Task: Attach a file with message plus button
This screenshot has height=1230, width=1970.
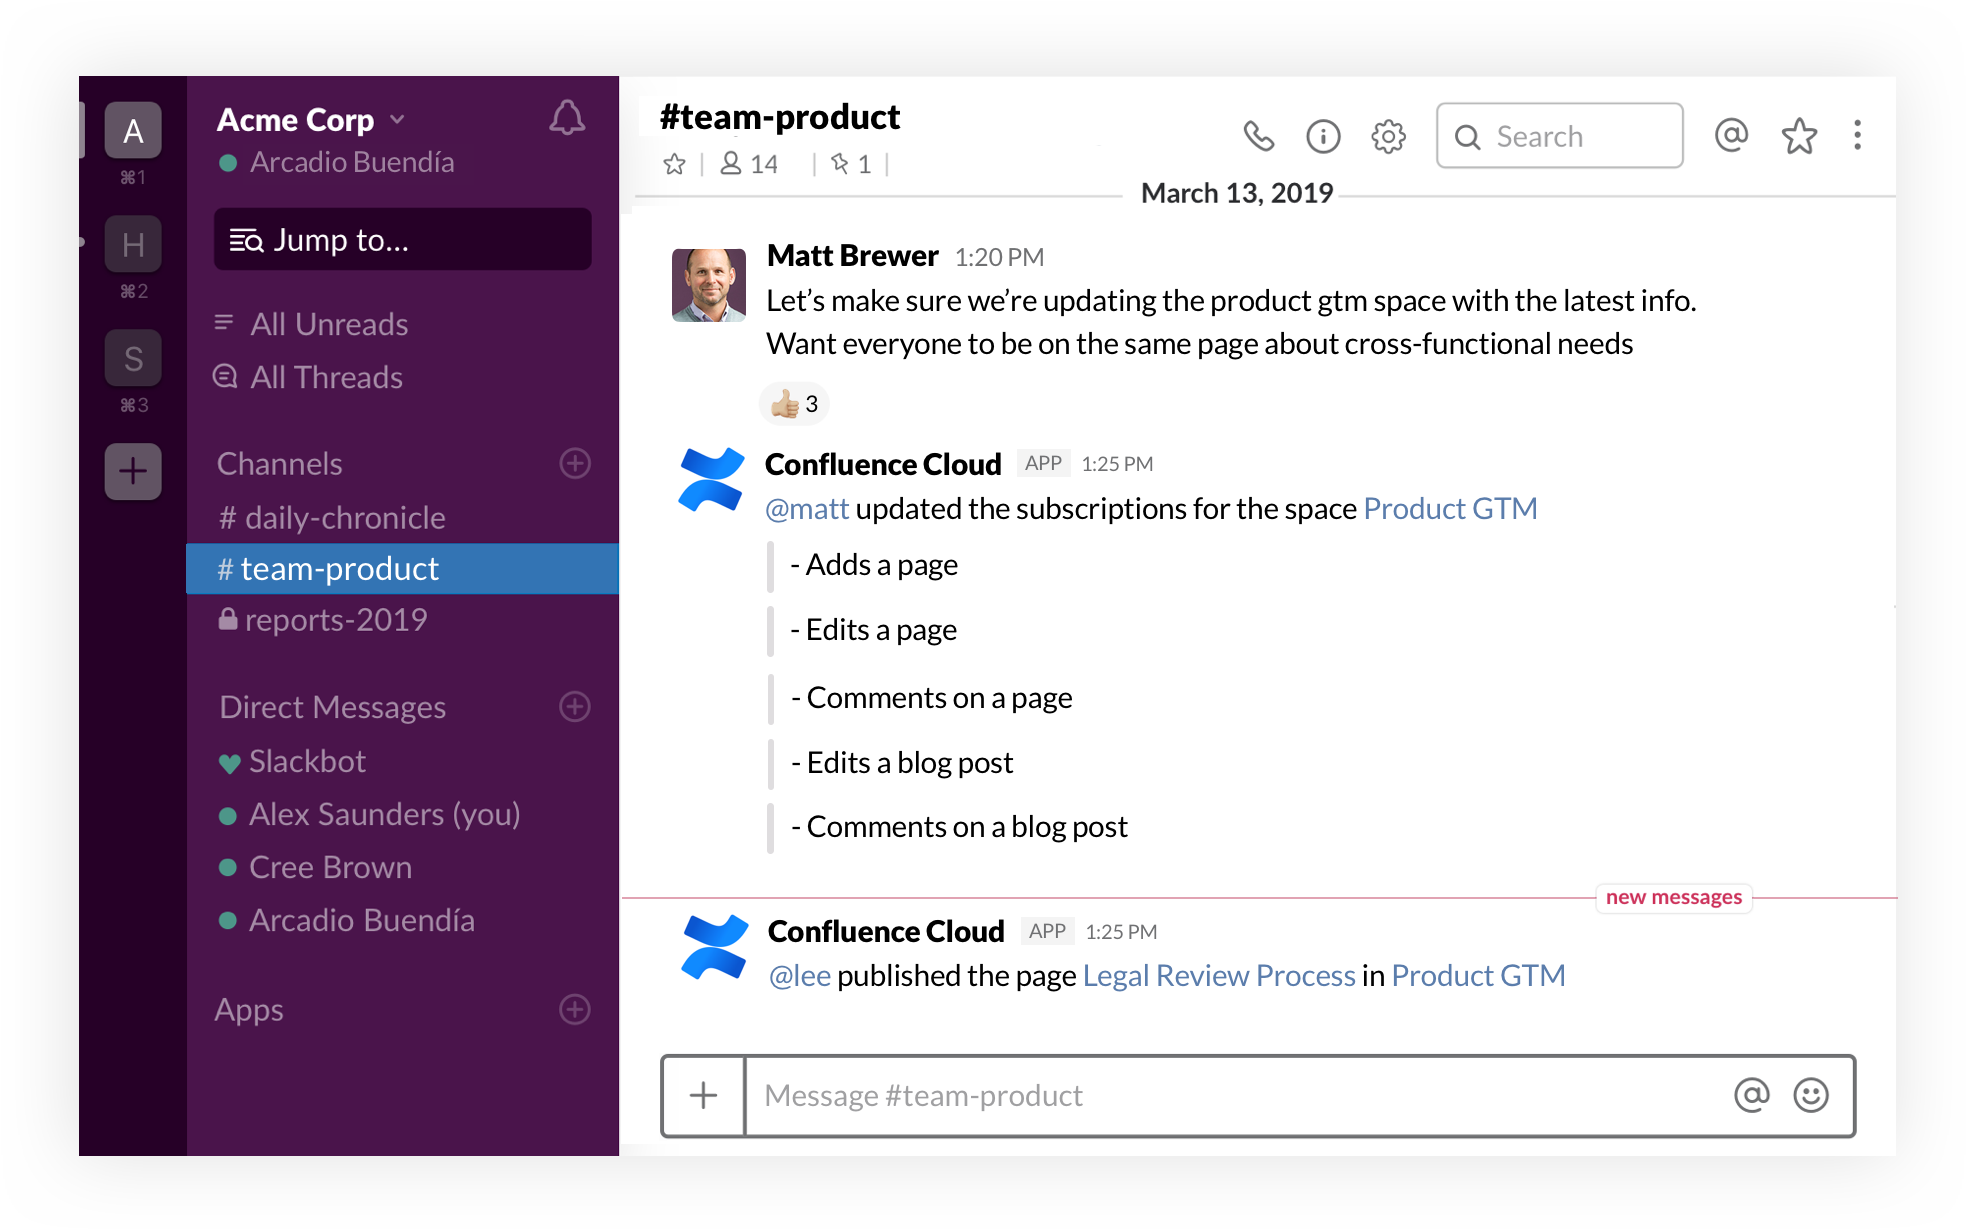Action: 704,1095
